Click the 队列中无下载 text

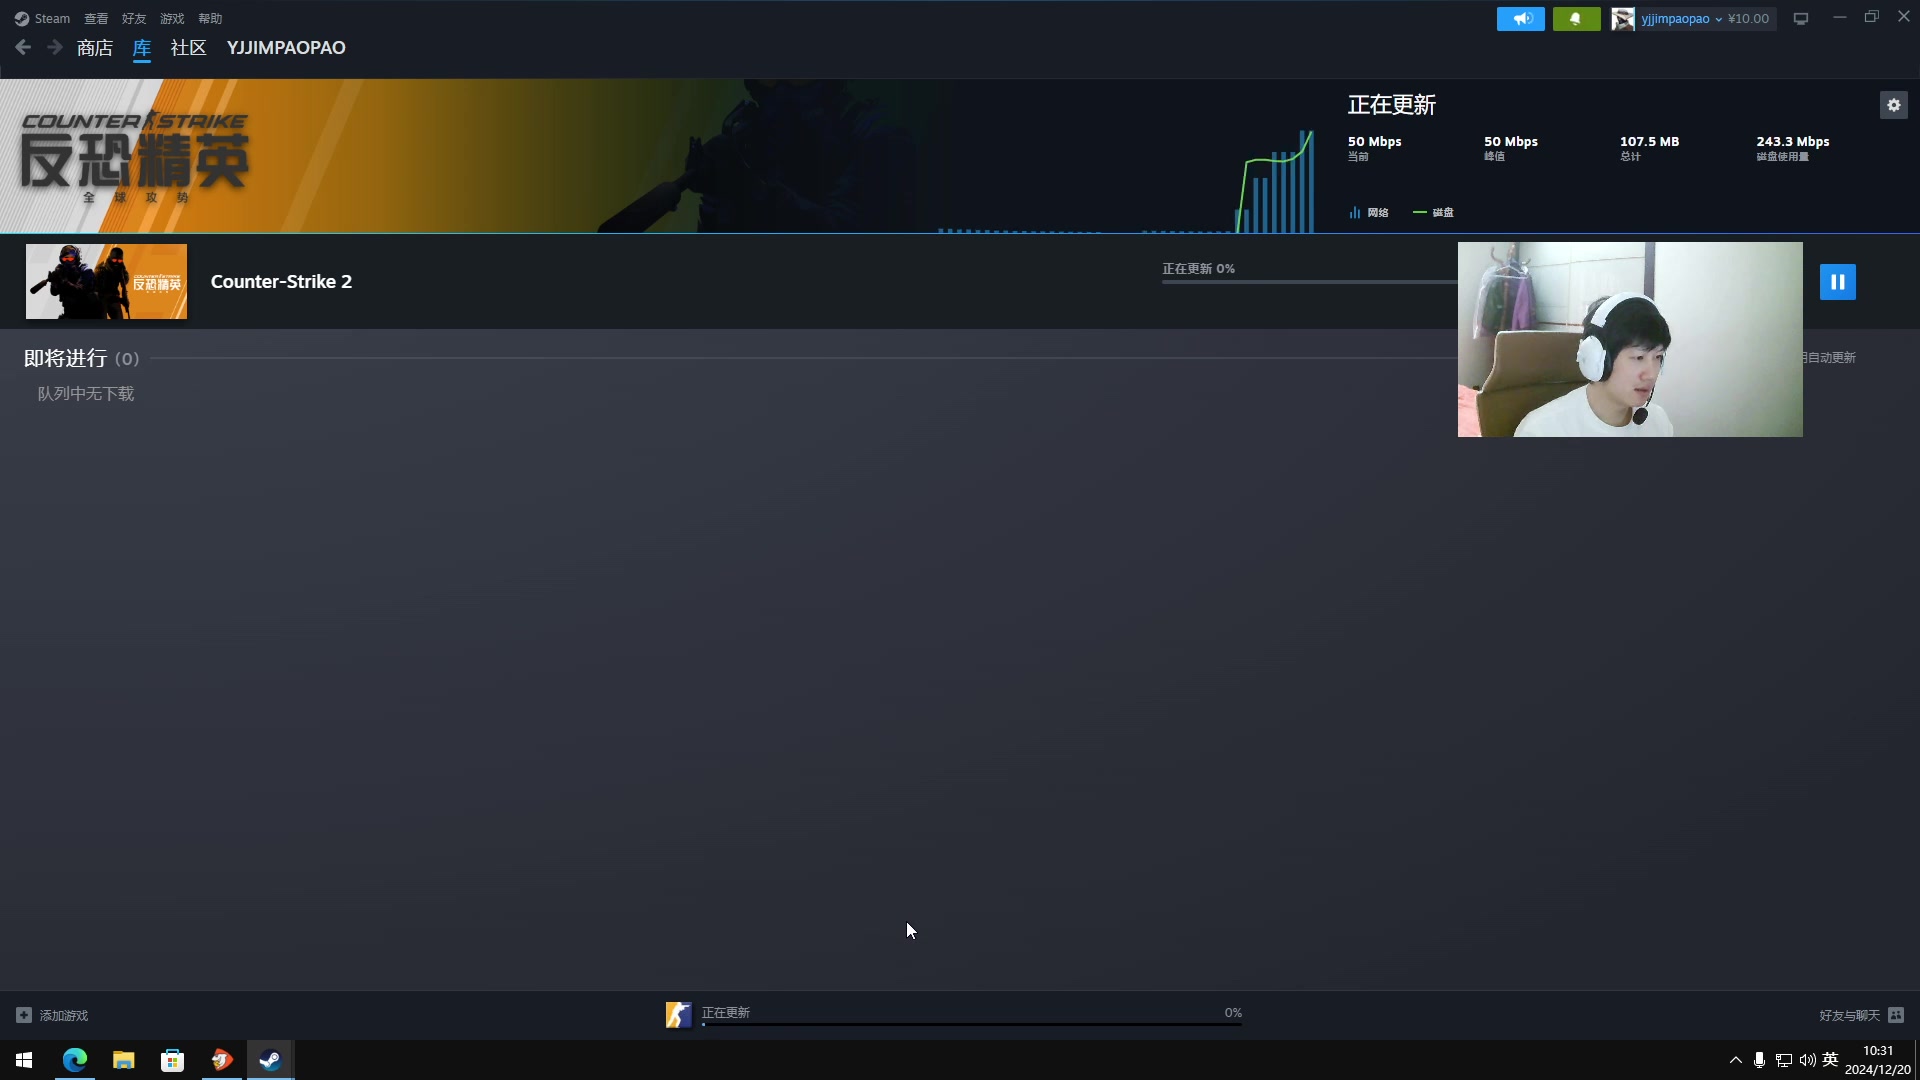tap(86, 394)
